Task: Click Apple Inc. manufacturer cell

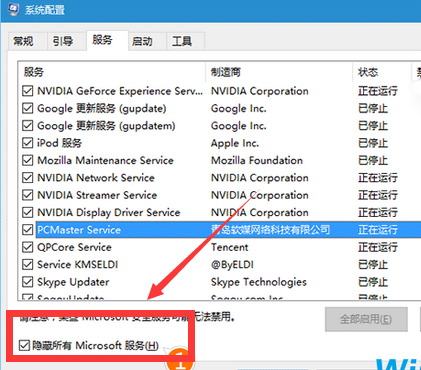Action: point(235,143)
